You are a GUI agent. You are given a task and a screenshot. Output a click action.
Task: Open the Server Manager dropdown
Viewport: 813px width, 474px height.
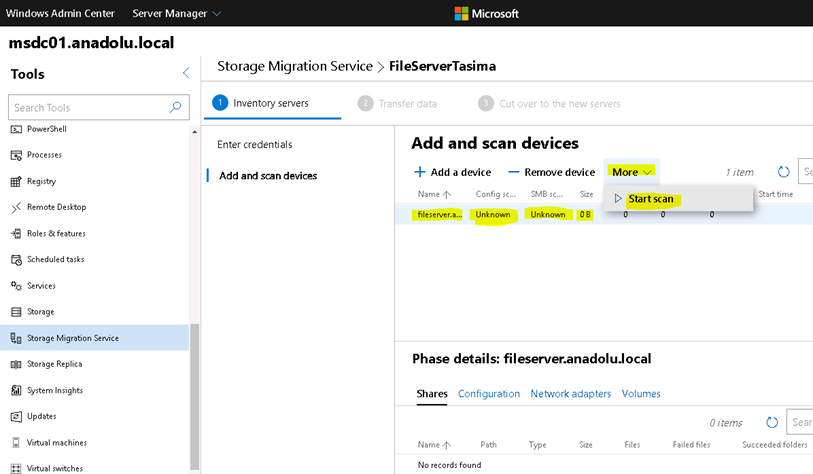(176, 13)
